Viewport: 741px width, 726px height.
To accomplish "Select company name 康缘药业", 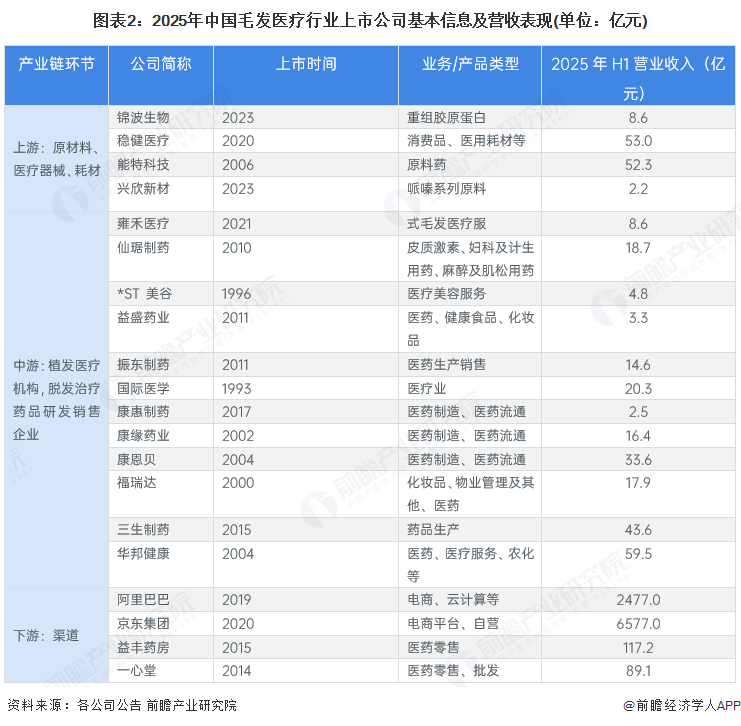I will click(143, 436).
